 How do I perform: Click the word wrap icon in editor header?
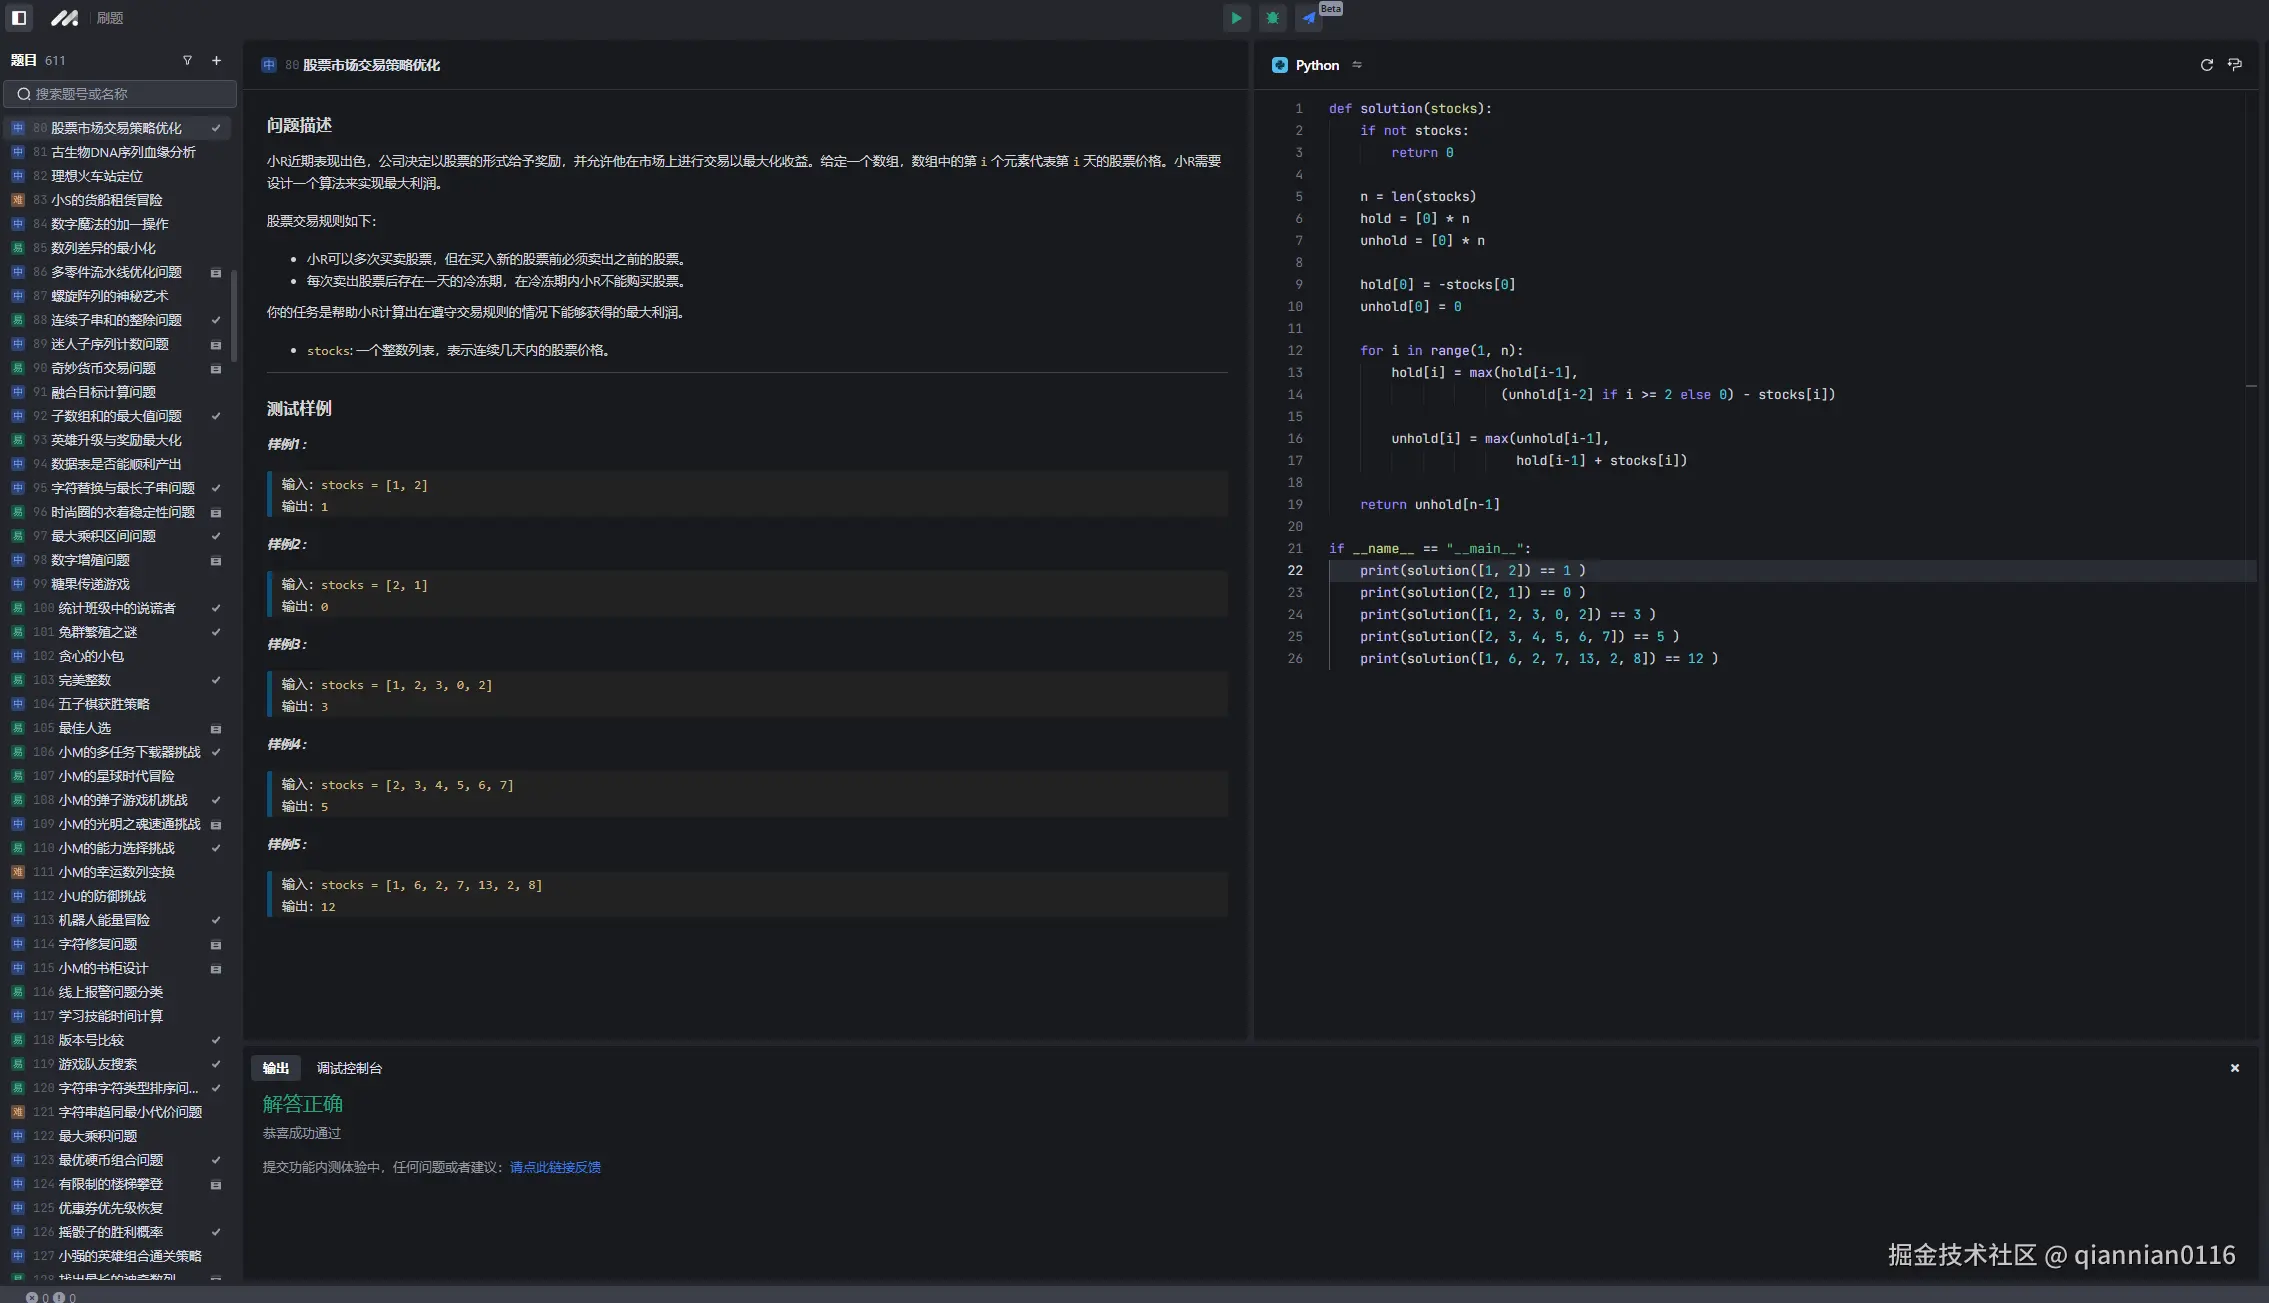point(2235,65)
